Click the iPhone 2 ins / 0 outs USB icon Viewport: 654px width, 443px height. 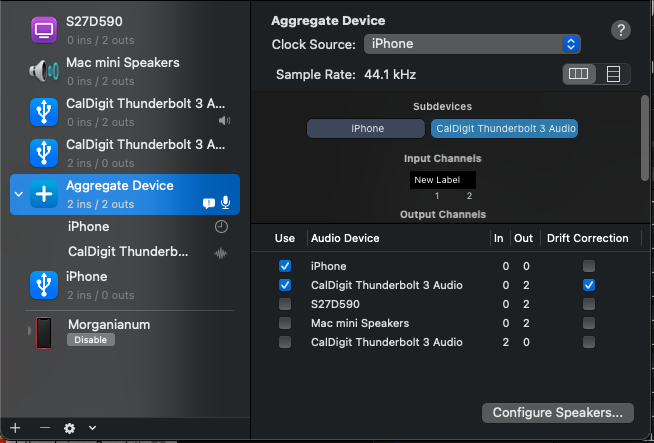point(44,285)
